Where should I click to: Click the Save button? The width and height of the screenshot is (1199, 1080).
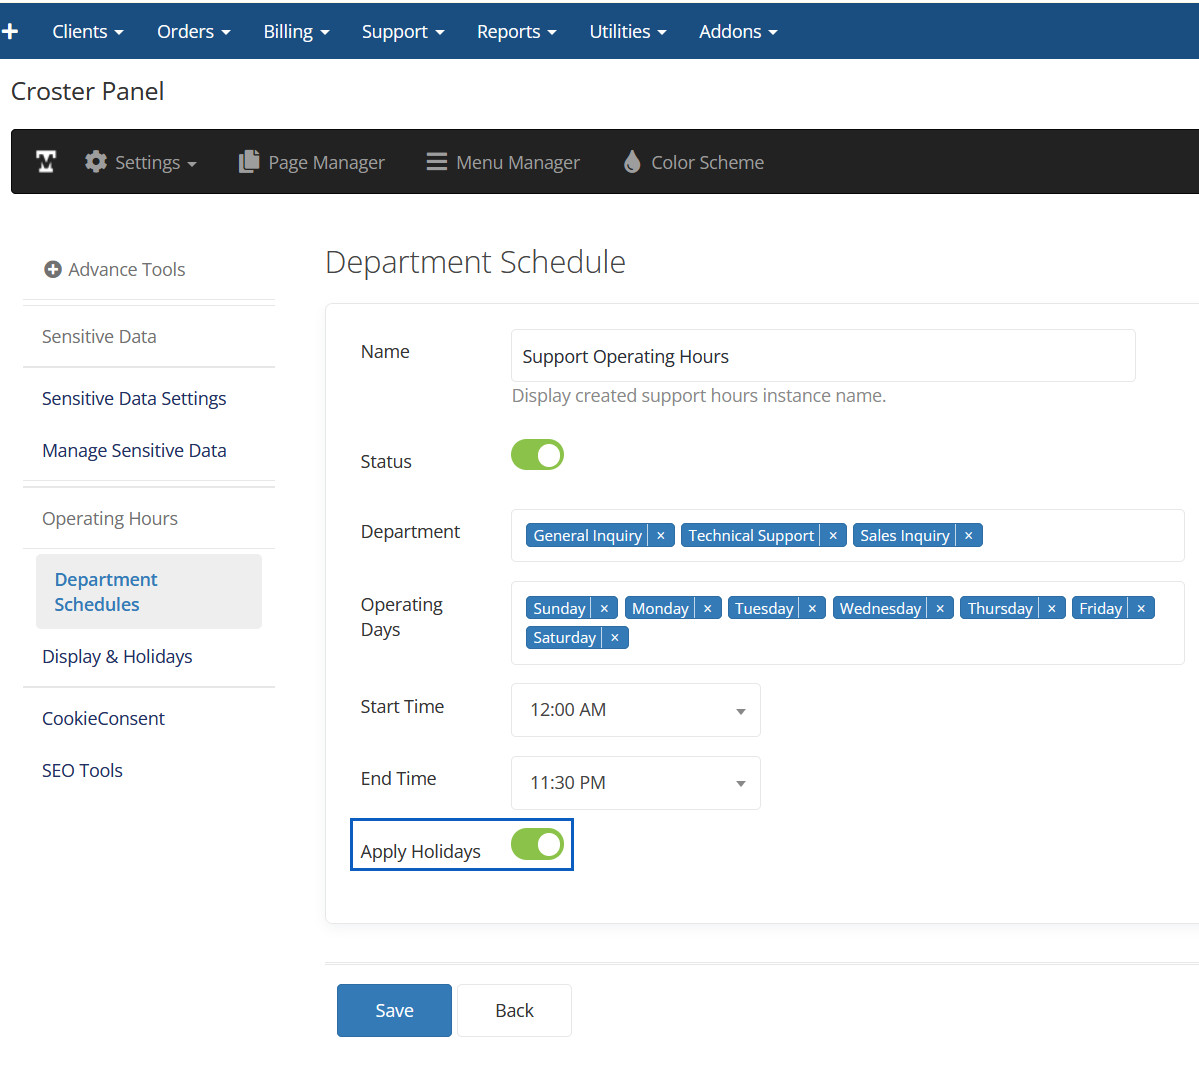coord(394,1010)
